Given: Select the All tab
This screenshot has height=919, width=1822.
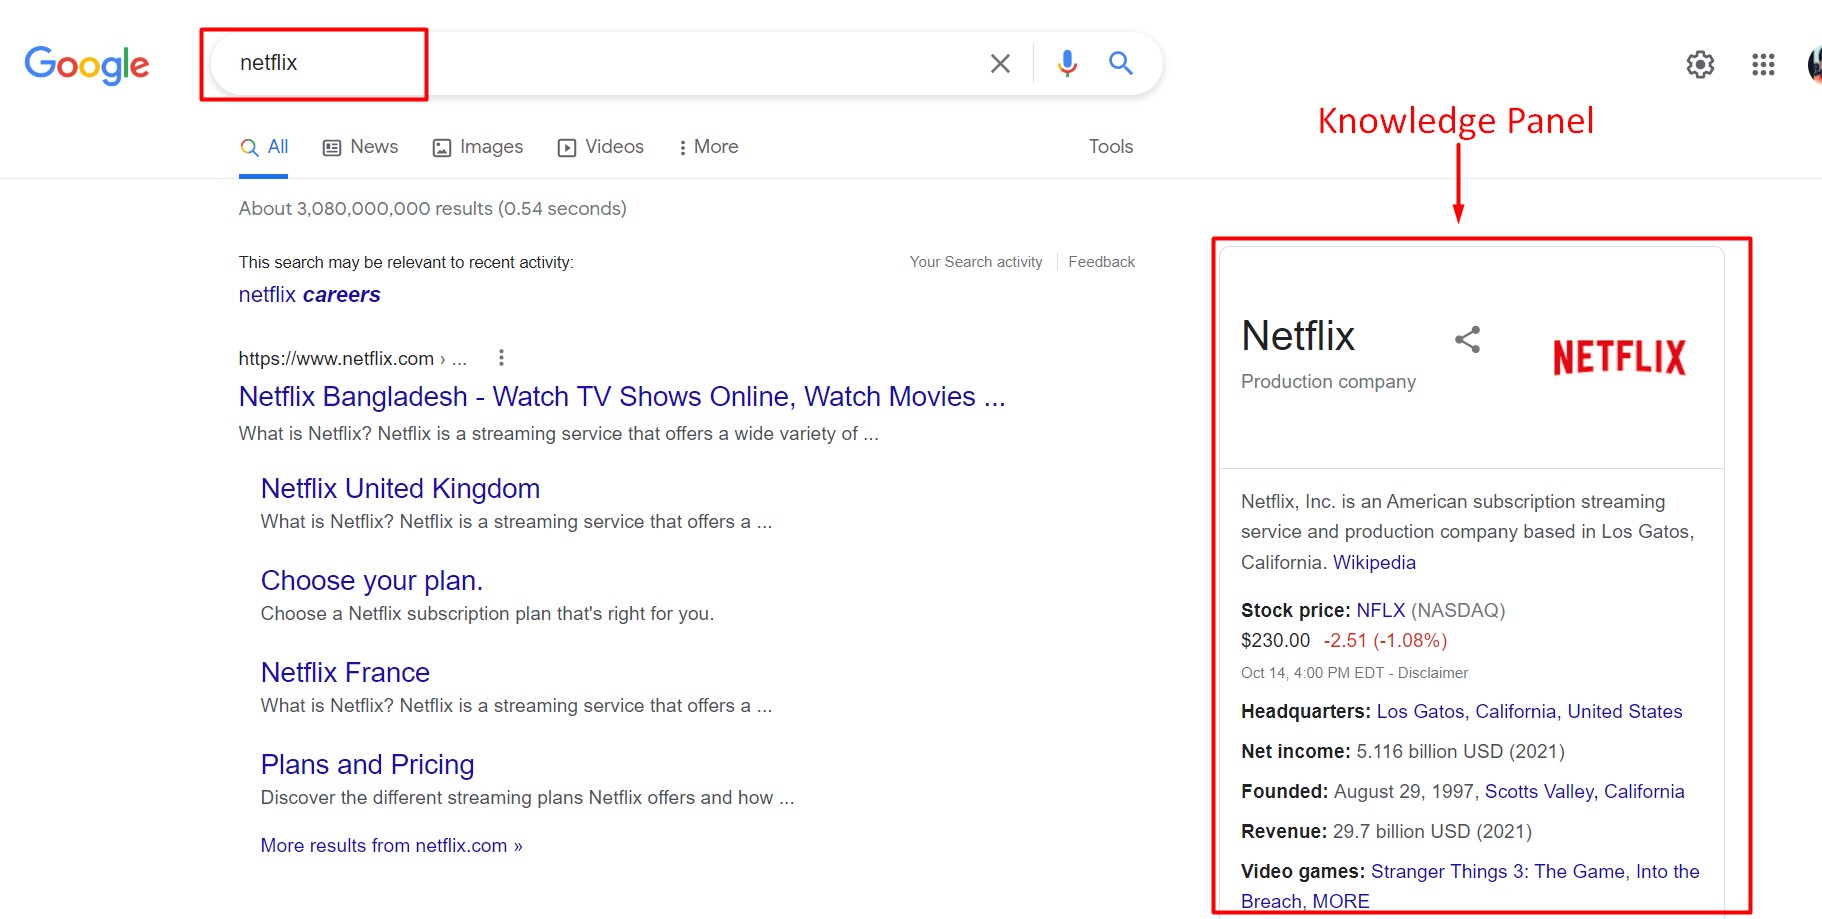Looking at the screenshot, I should point(264,147).
